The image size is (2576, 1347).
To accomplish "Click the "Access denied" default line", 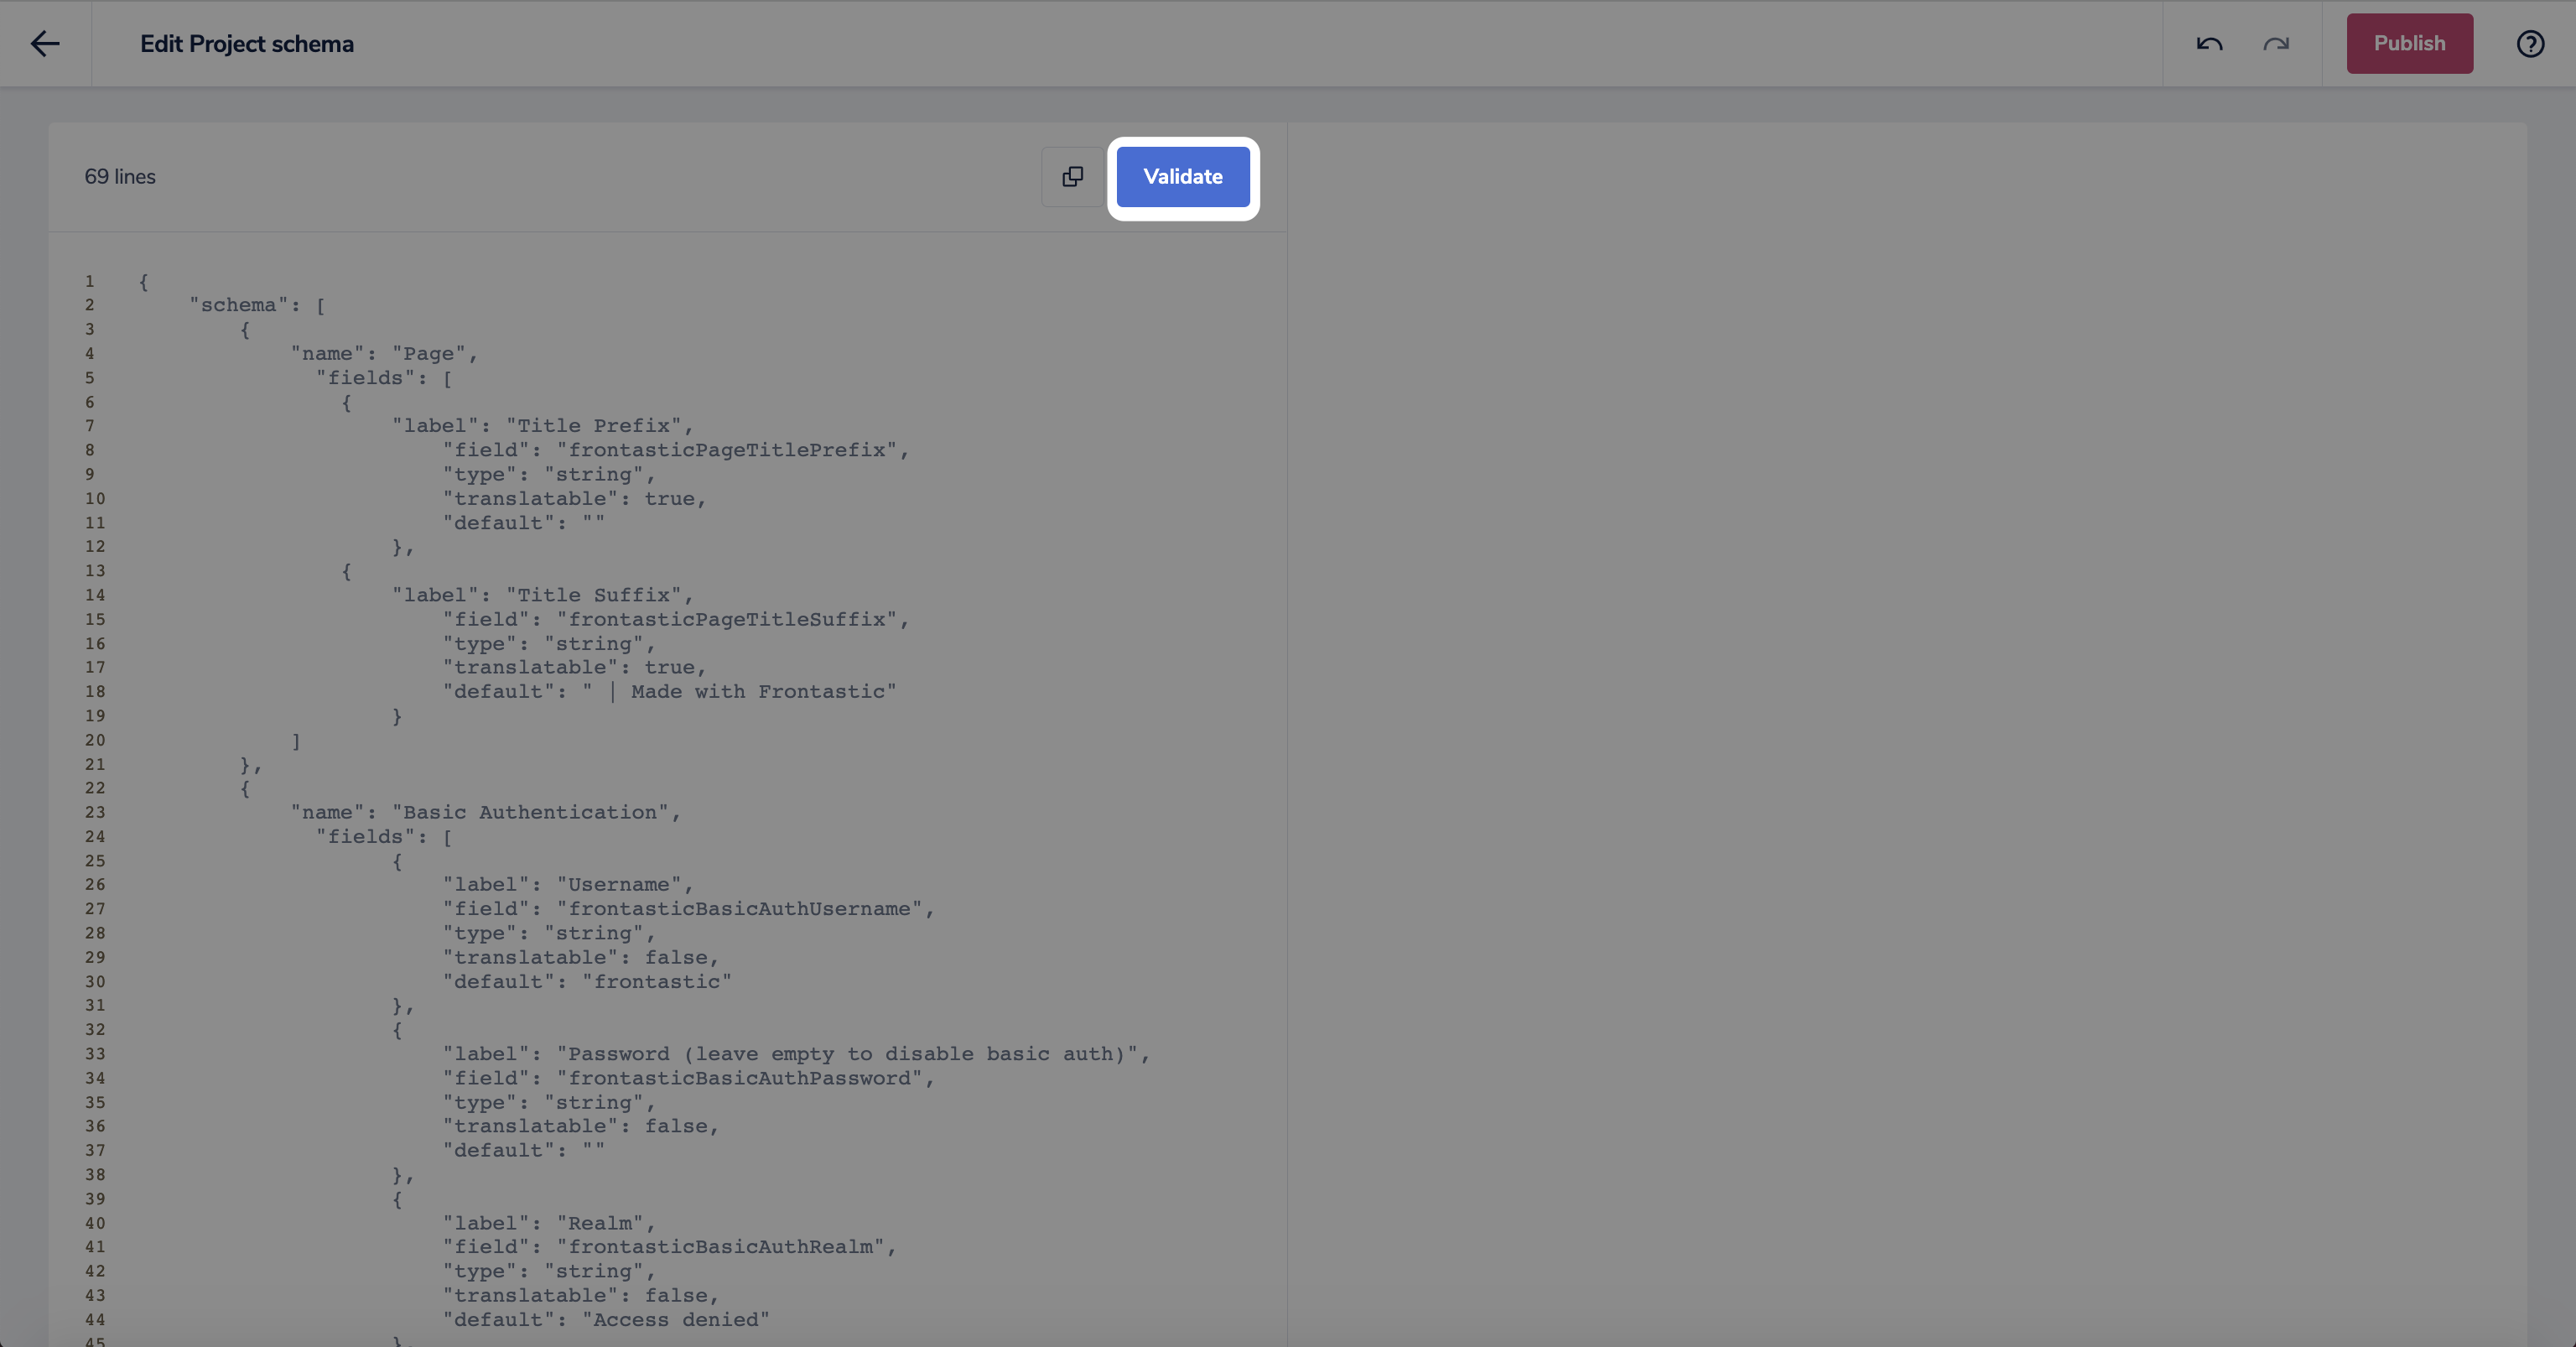I will click(606, 1320).
